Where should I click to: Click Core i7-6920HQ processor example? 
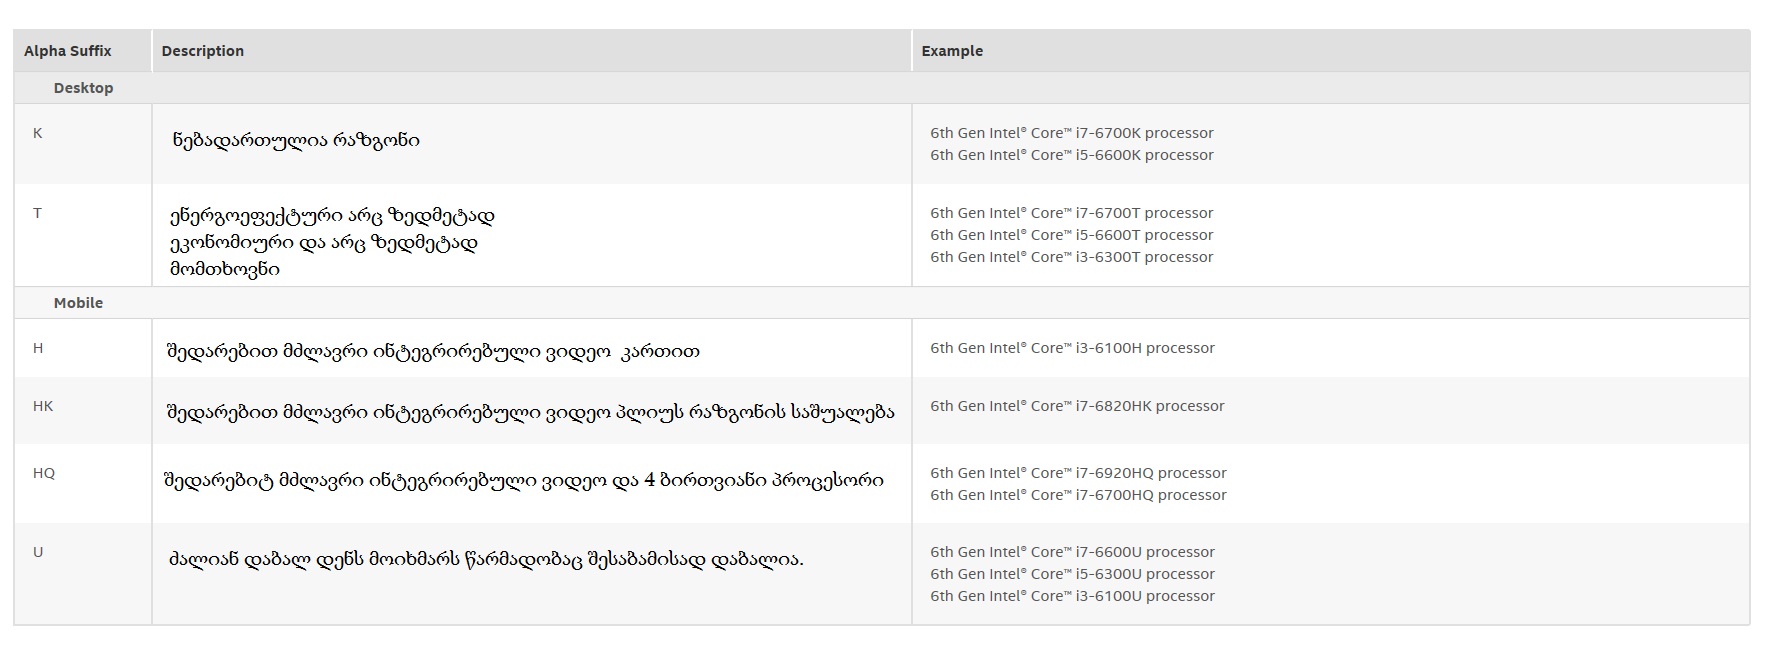[x=1078, y=473]
